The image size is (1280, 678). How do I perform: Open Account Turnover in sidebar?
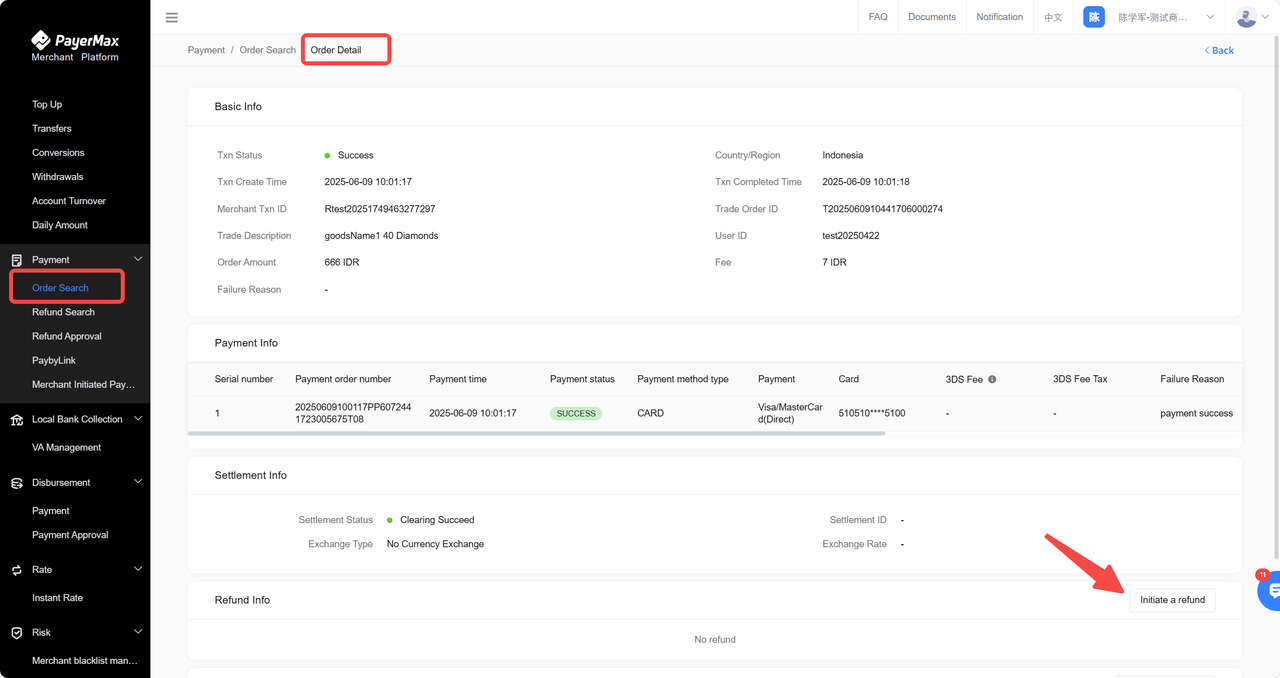point(69,201)
